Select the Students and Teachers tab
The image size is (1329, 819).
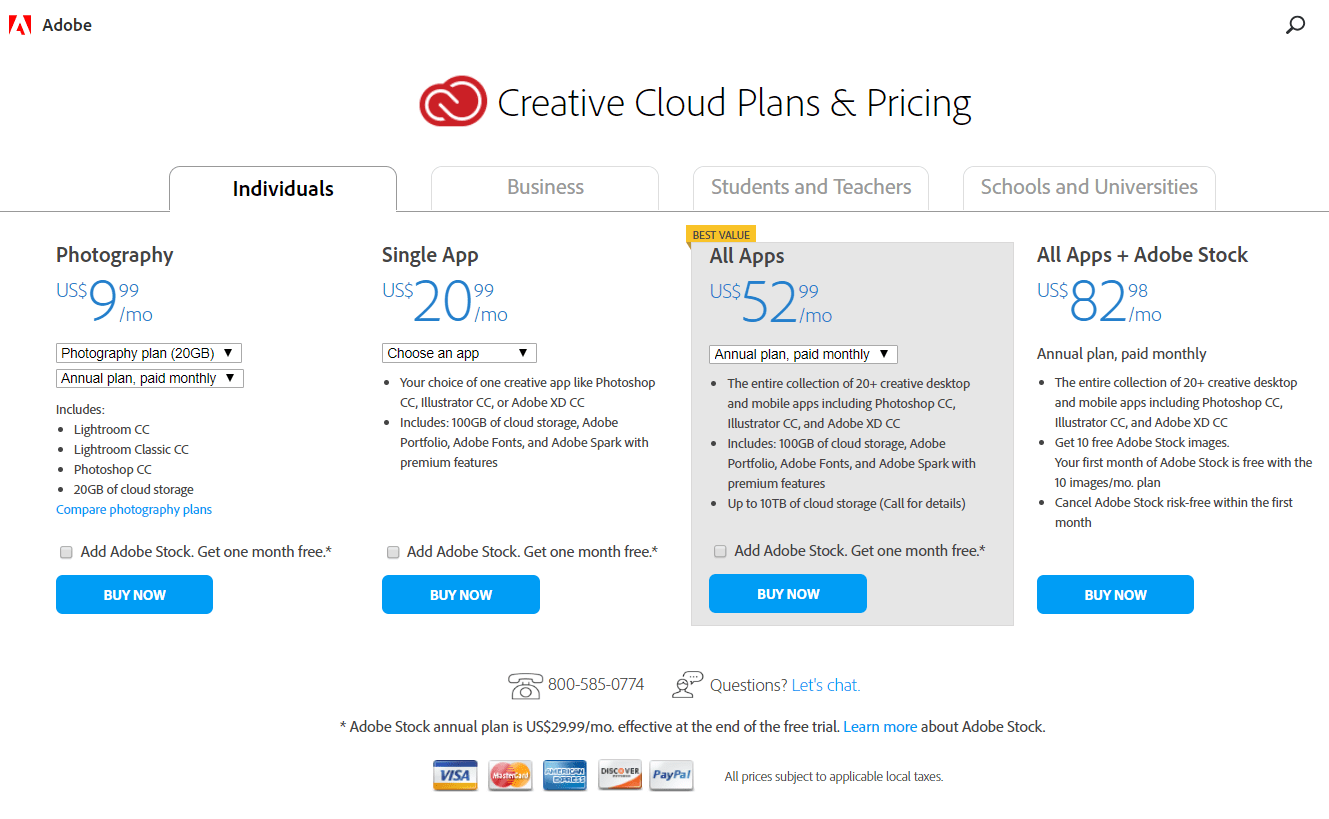pos(811,187)
